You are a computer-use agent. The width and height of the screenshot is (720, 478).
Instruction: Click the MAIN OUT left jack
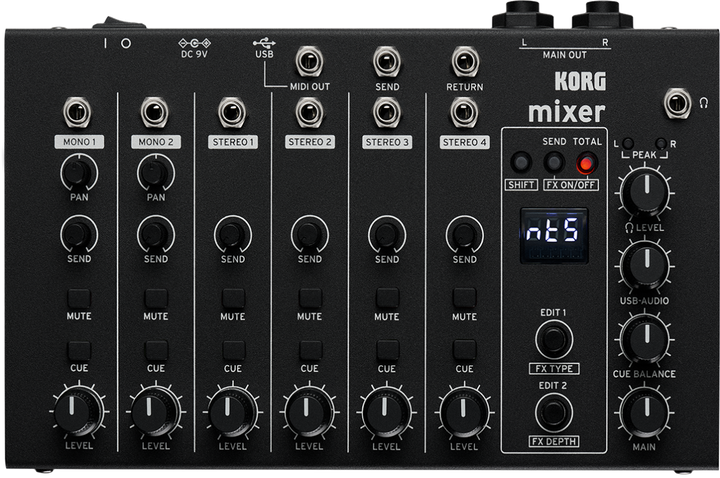click(523, 15)
